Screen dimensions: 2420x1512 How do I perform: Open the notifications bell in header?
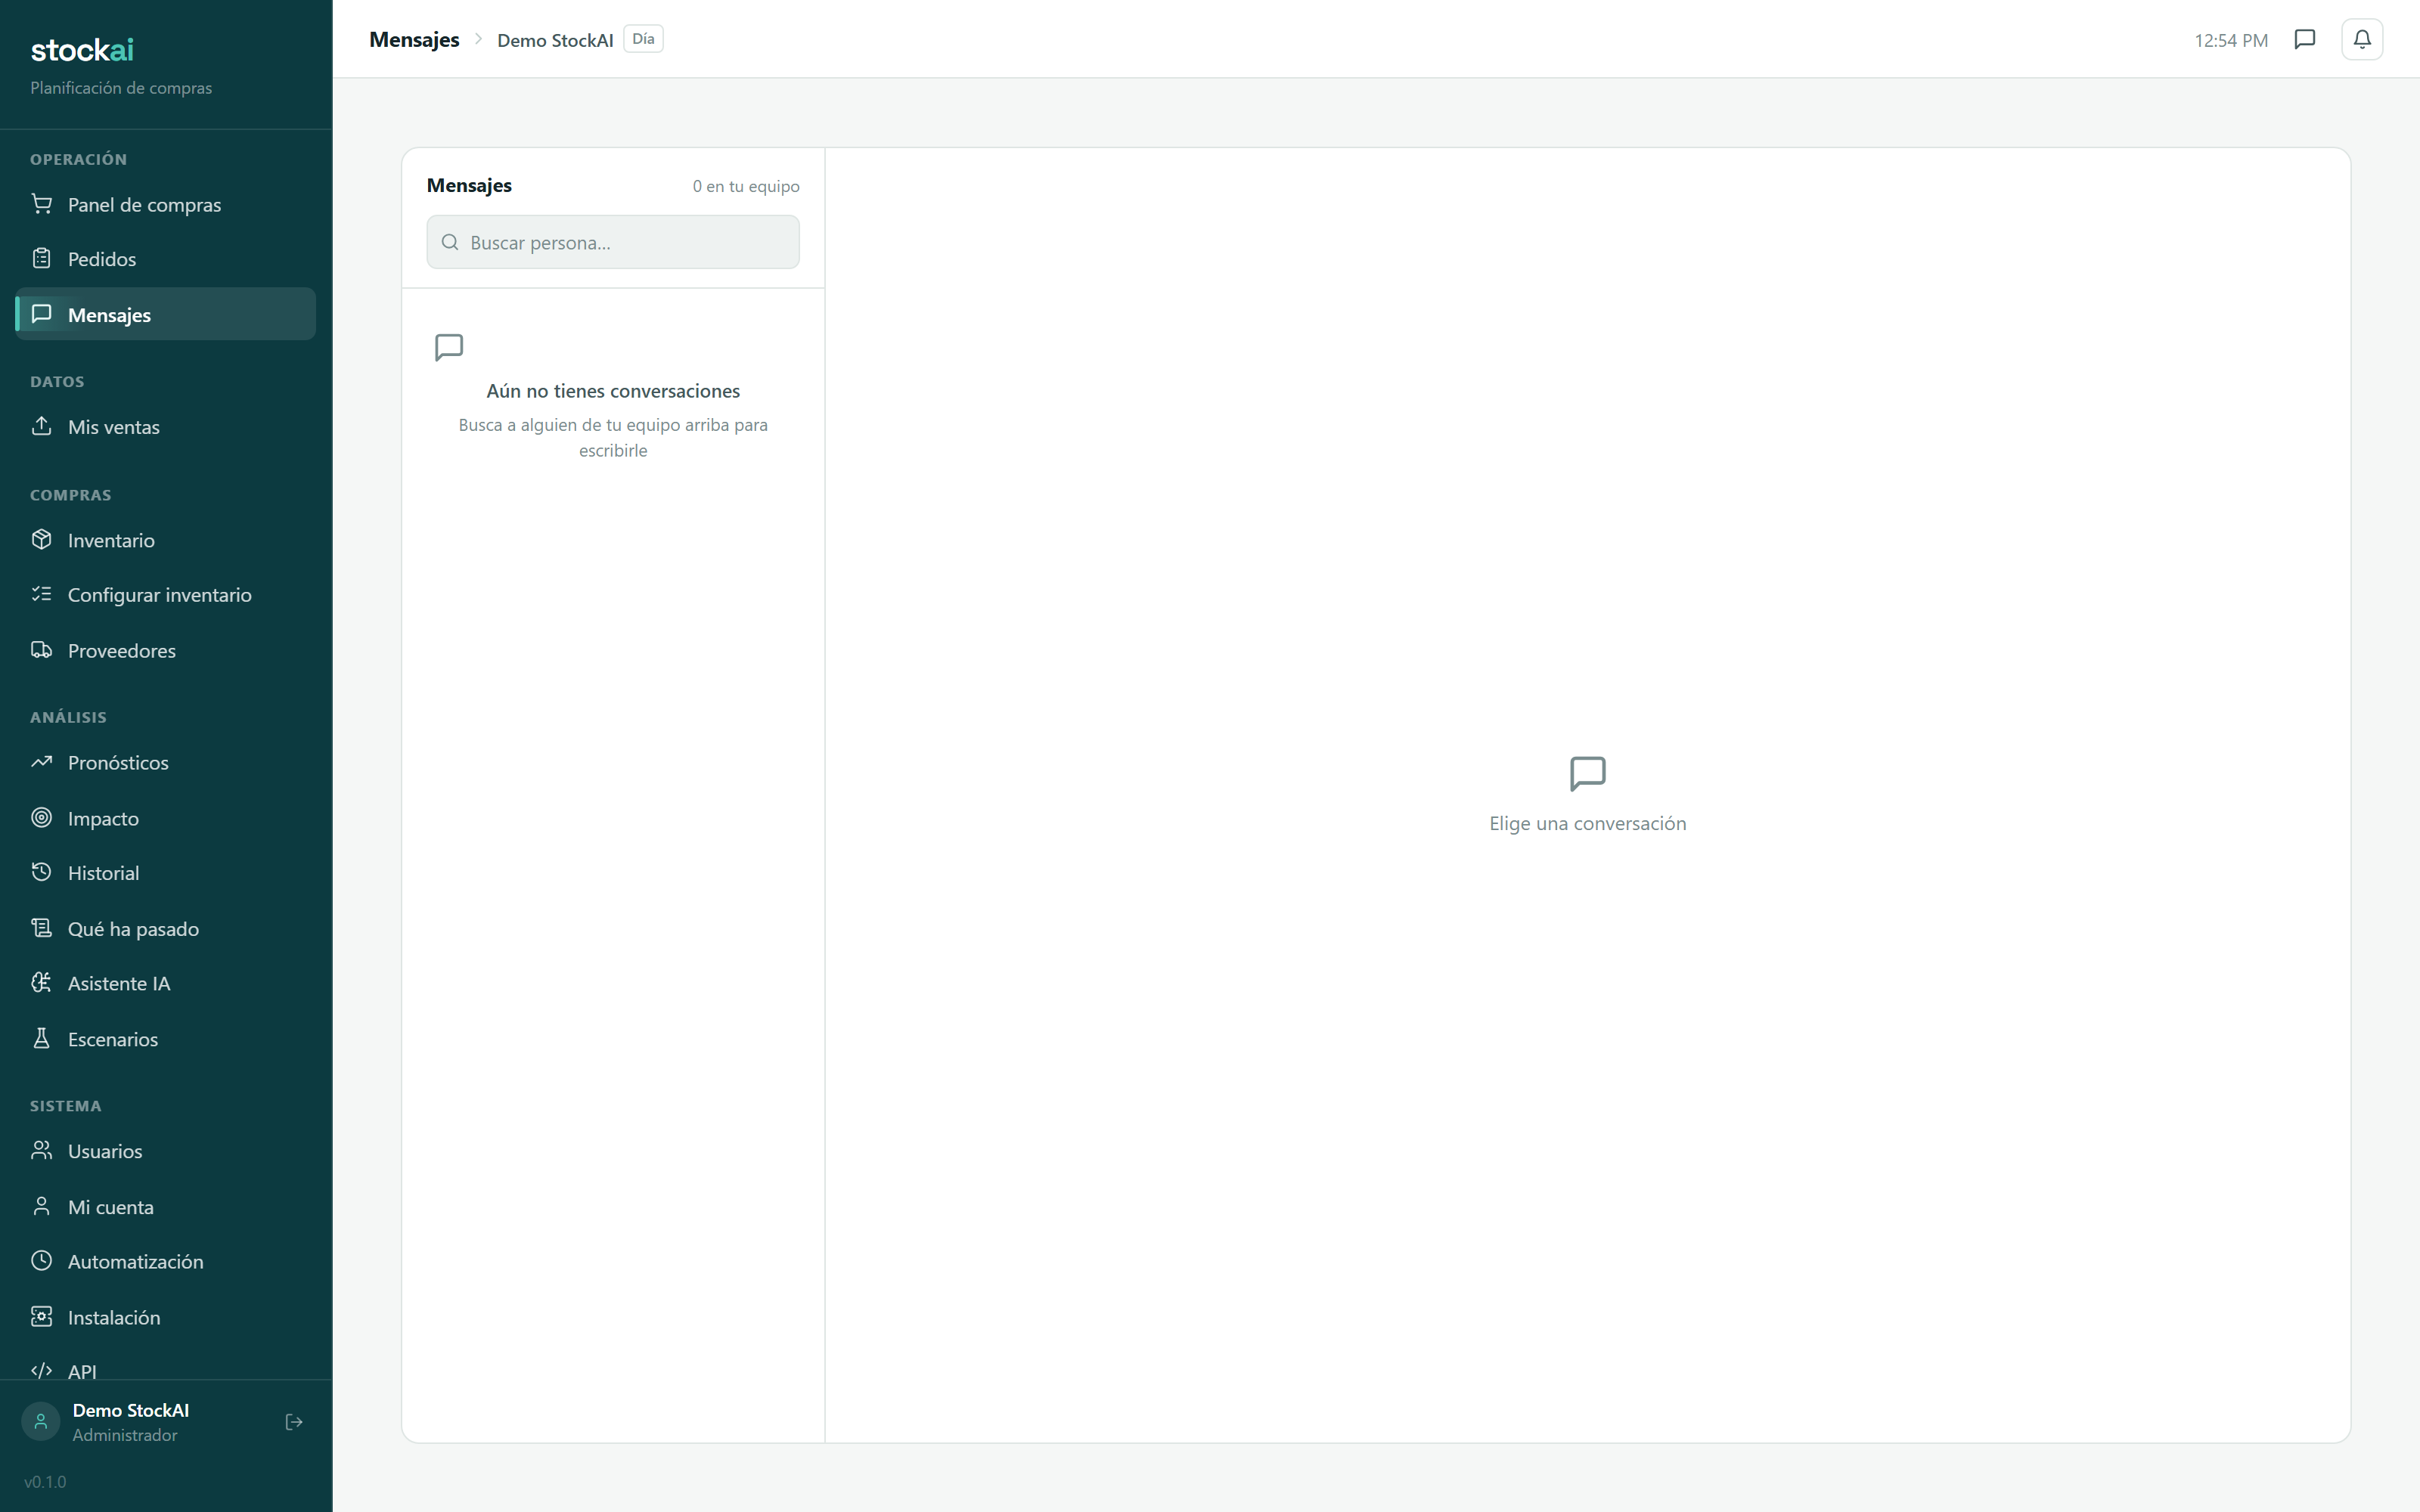click(2362, 40)
